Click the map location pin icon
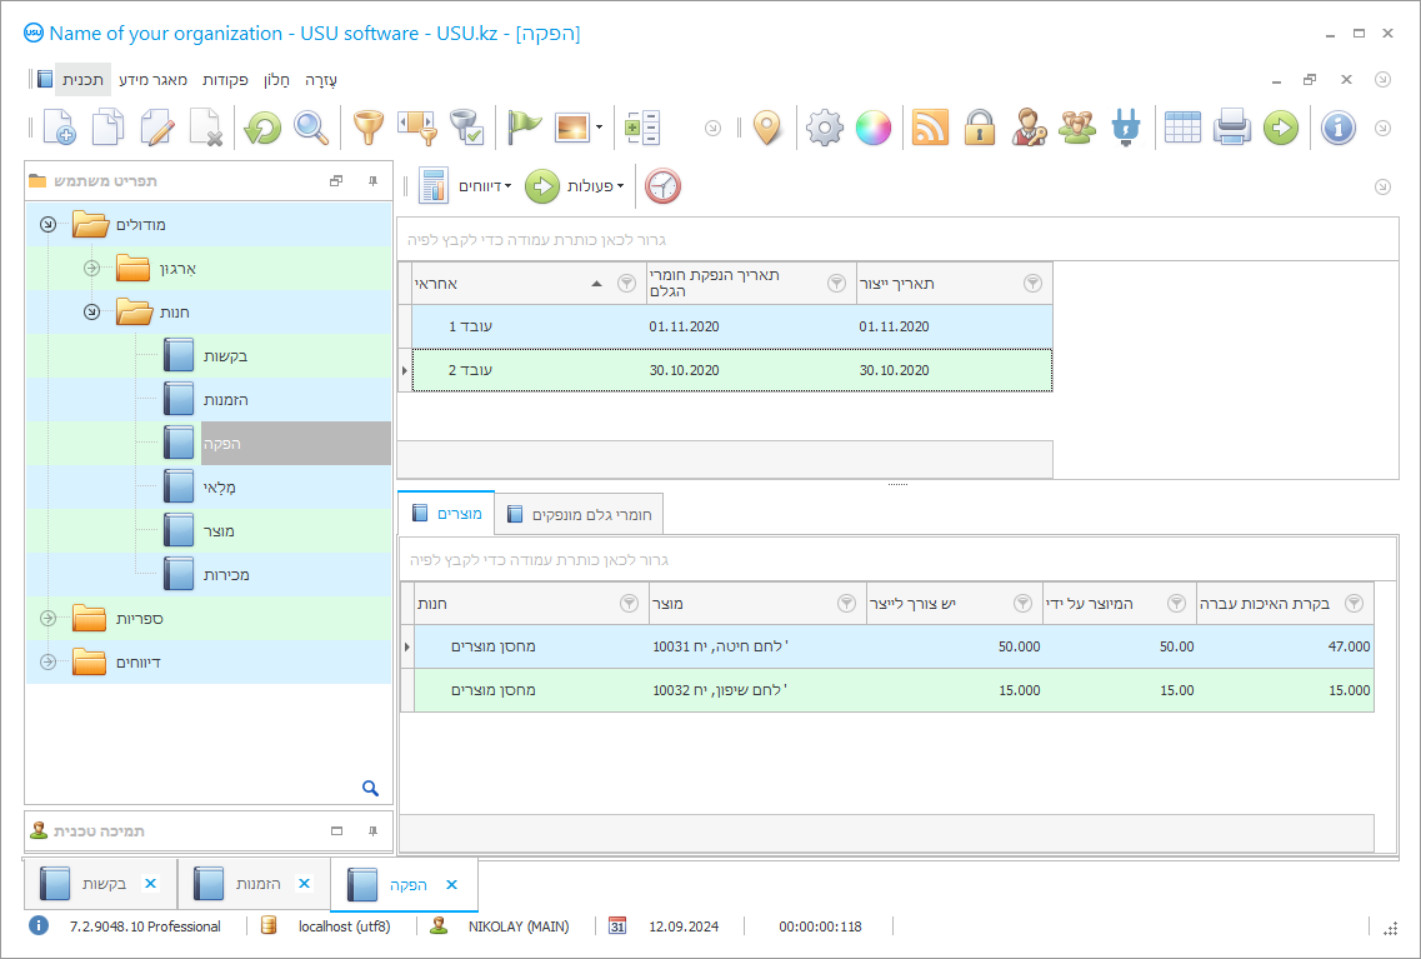The height and width of the screenshot is (959, 1421). (767, 128)
